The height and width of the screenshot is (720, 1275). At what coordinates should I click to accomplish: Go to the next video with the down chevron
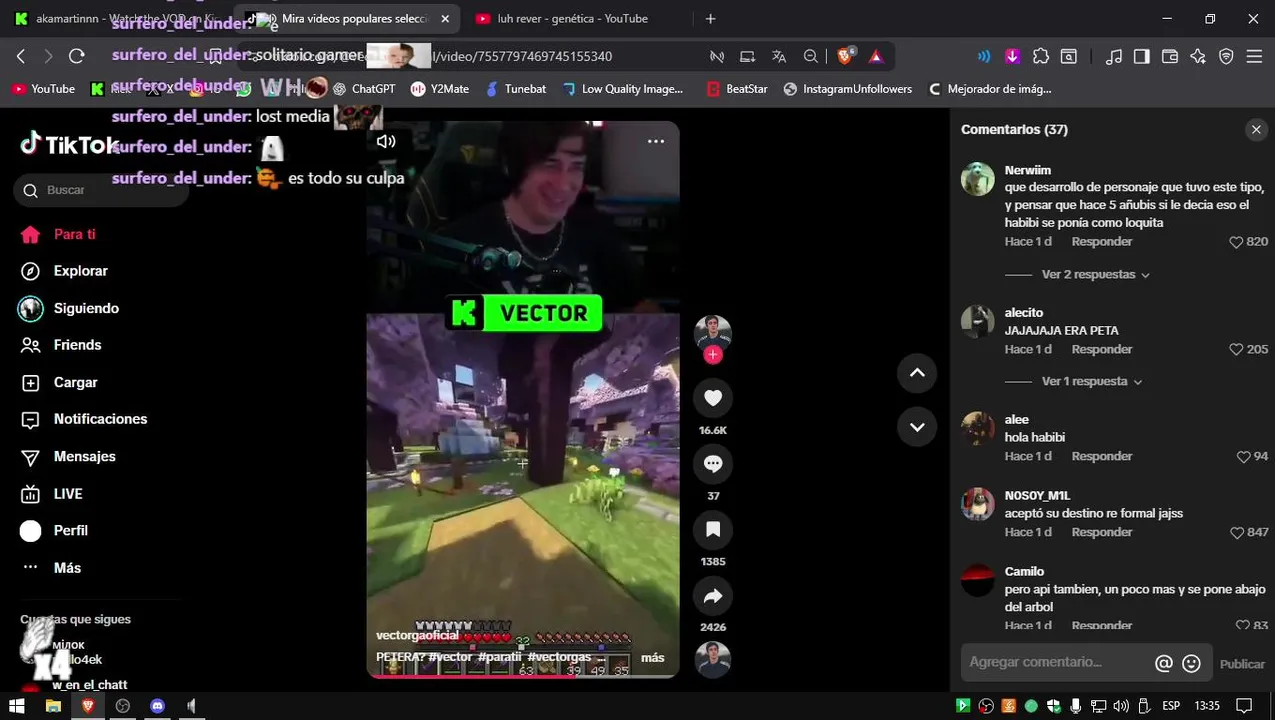tap(917, 427)
